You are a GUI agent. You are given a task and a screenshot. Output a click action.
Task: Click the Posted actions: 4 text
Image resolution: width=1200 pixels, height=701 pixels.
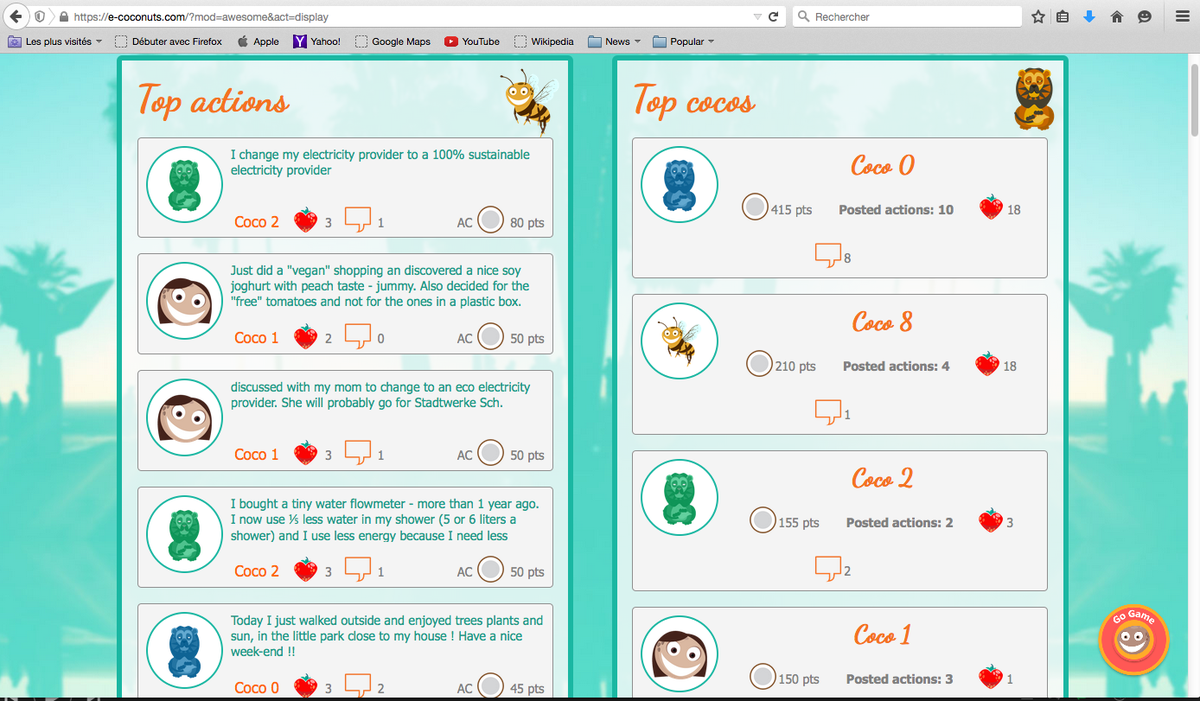pyautogui.click(x=896, y=366)
